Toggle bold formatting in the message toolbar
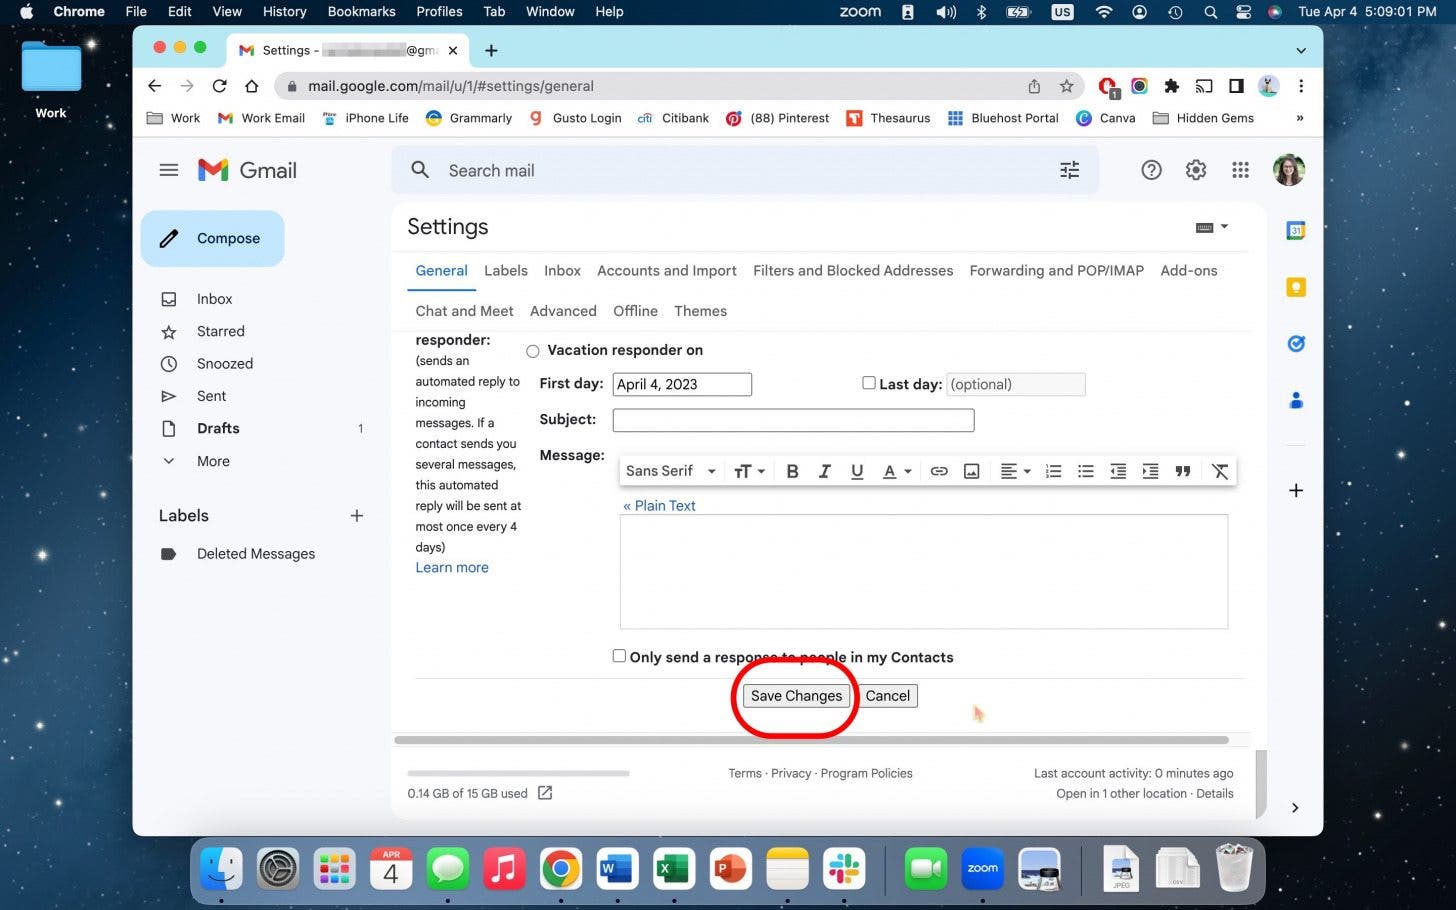Screen dimensions: 1456x910 [792, 470]
